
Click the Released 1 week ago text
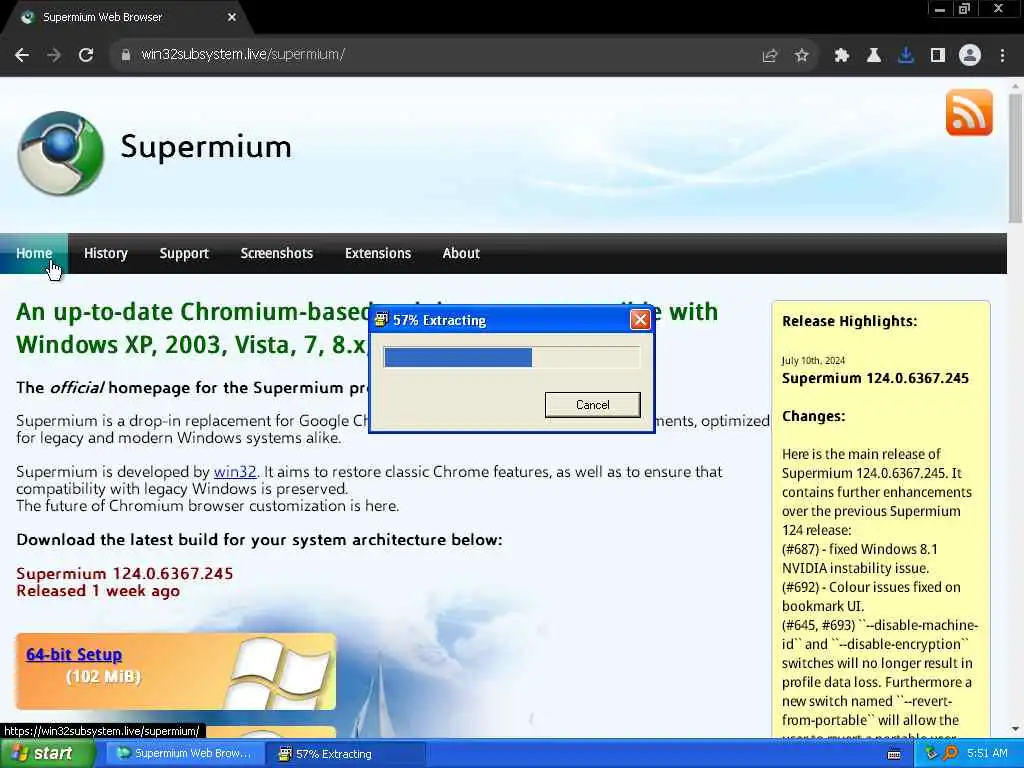[x=98, y=591]
